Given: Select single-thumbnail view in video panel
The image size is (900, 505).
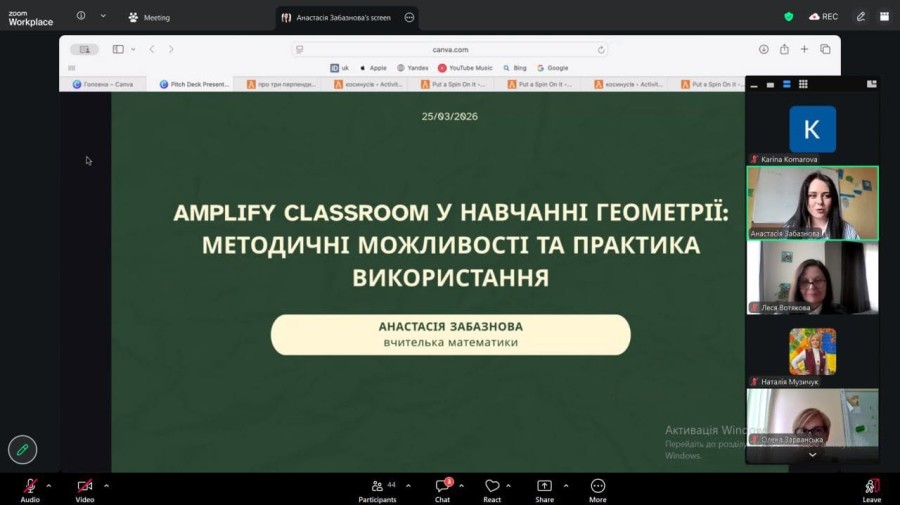Looking at the screenshot, I should coord(770,85).
